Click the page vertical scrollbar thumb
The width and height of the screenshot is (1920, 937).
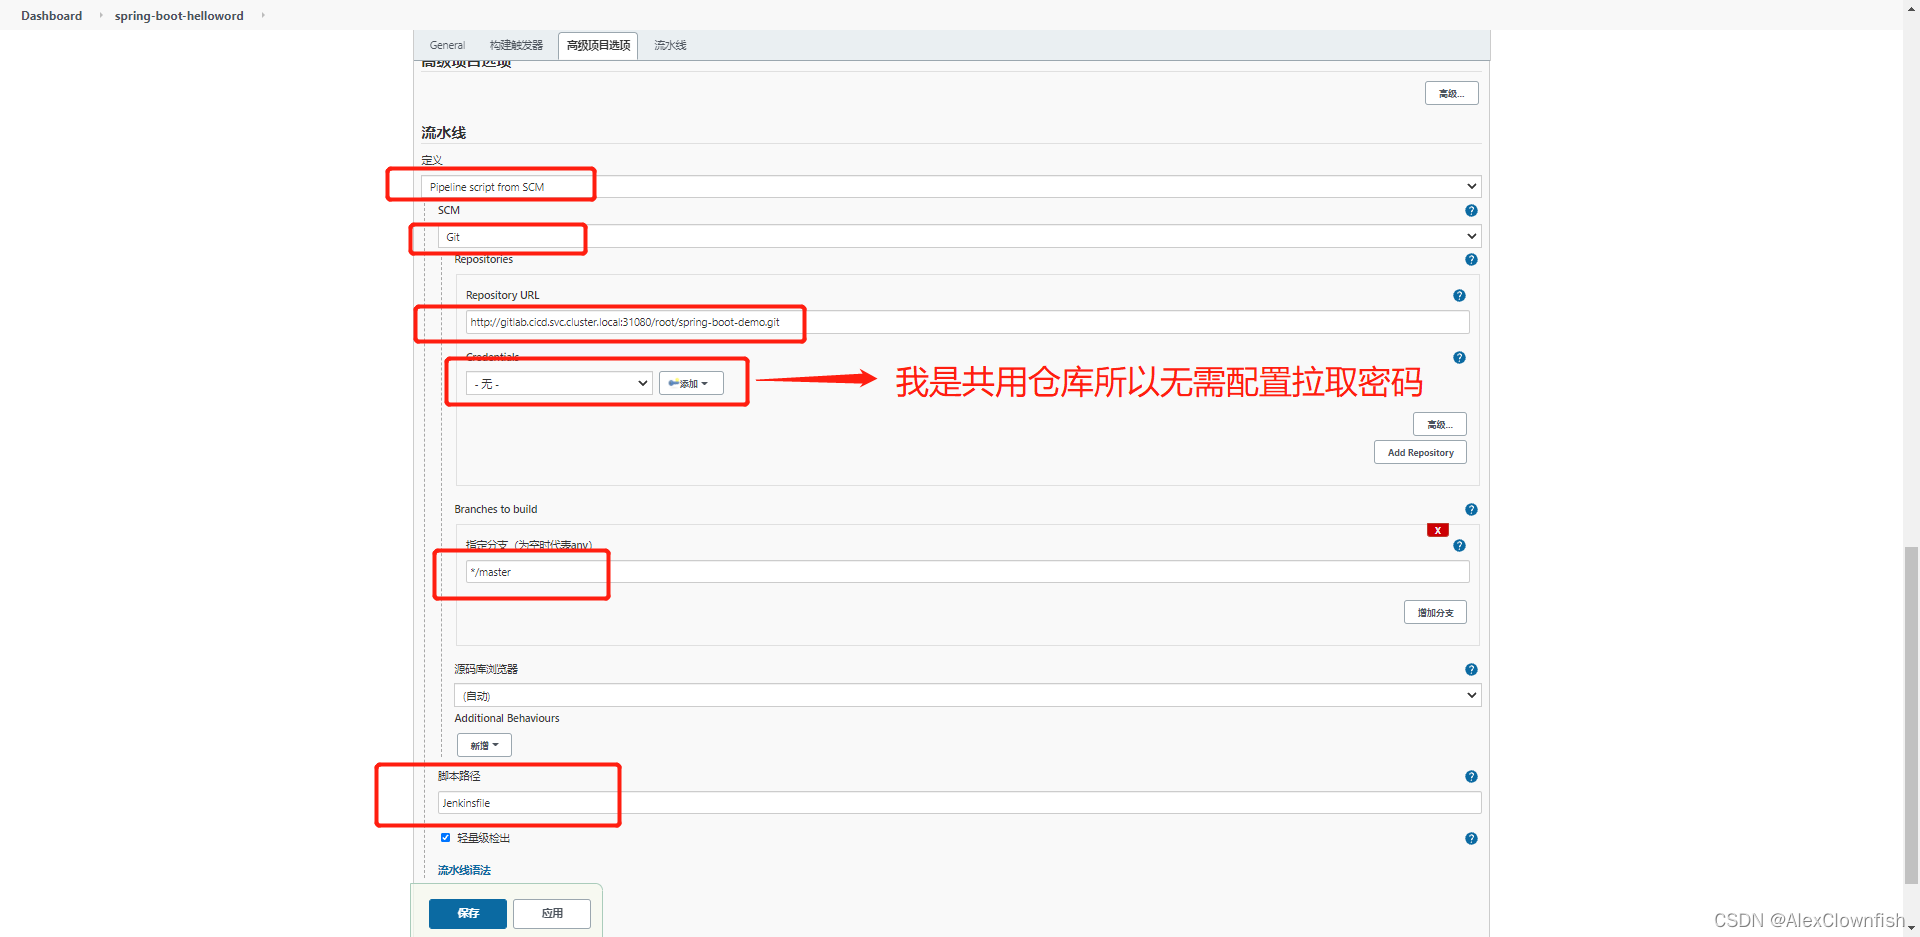point(1912,716)
